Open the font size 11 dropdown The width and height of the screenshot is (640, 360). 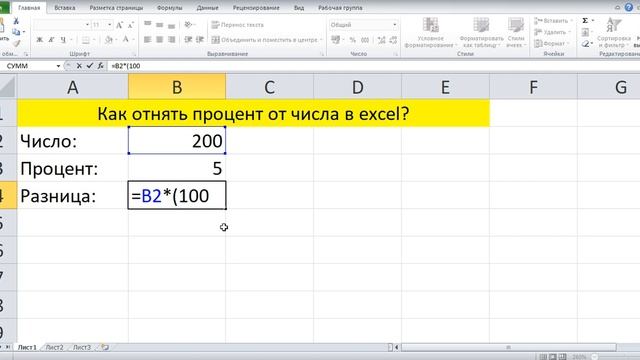tap(109, 25)
